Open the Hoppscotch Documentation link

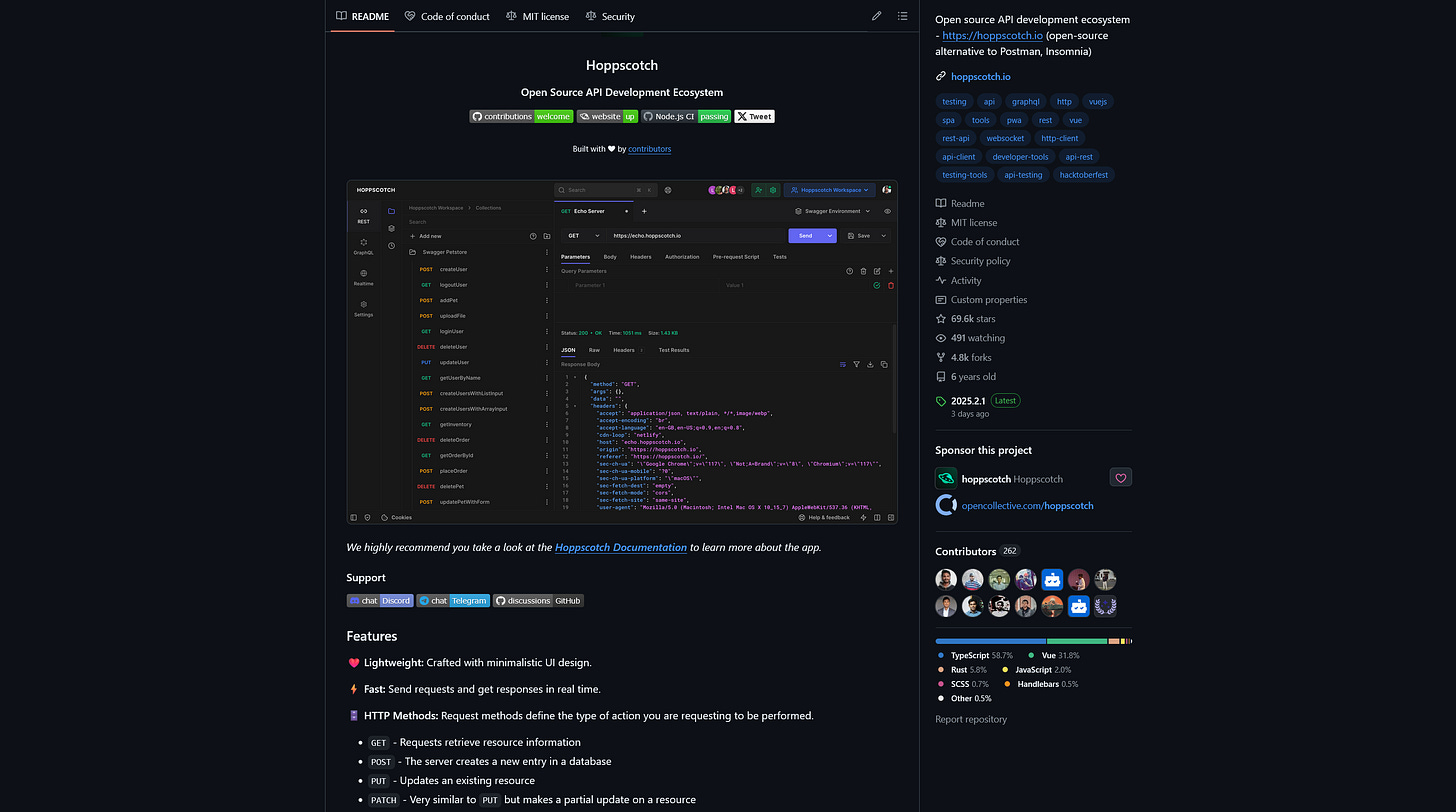[x=621, y=547]
